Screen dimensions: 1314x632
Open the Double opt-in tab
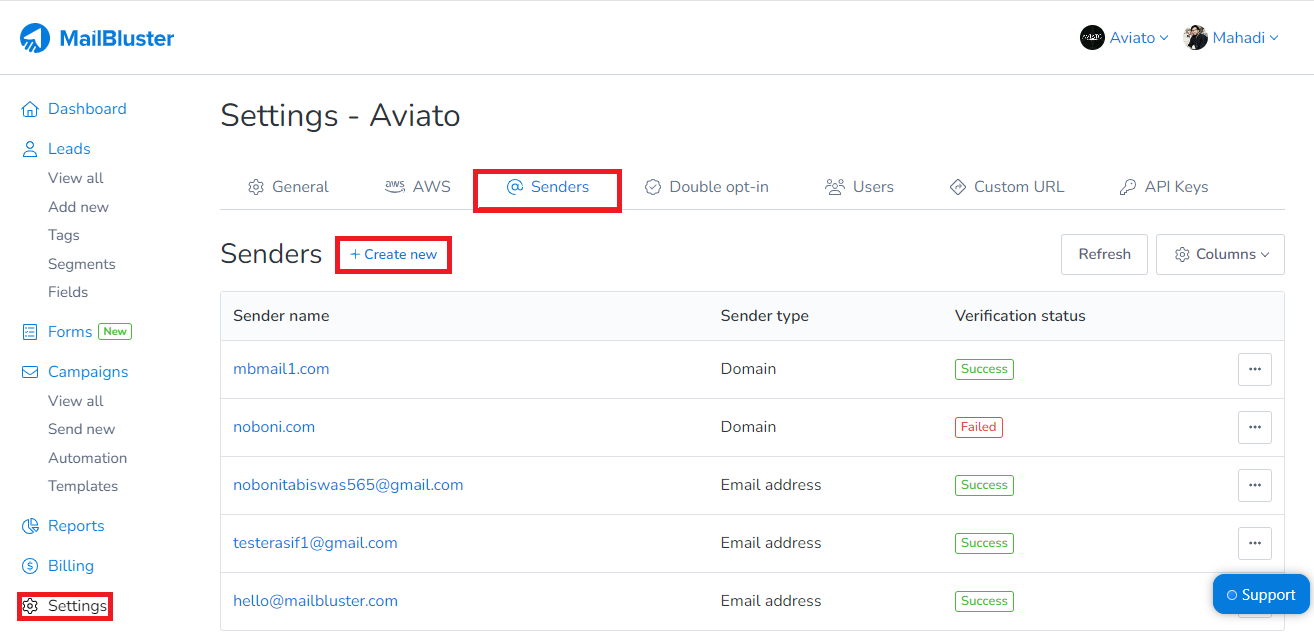(706, 186)
